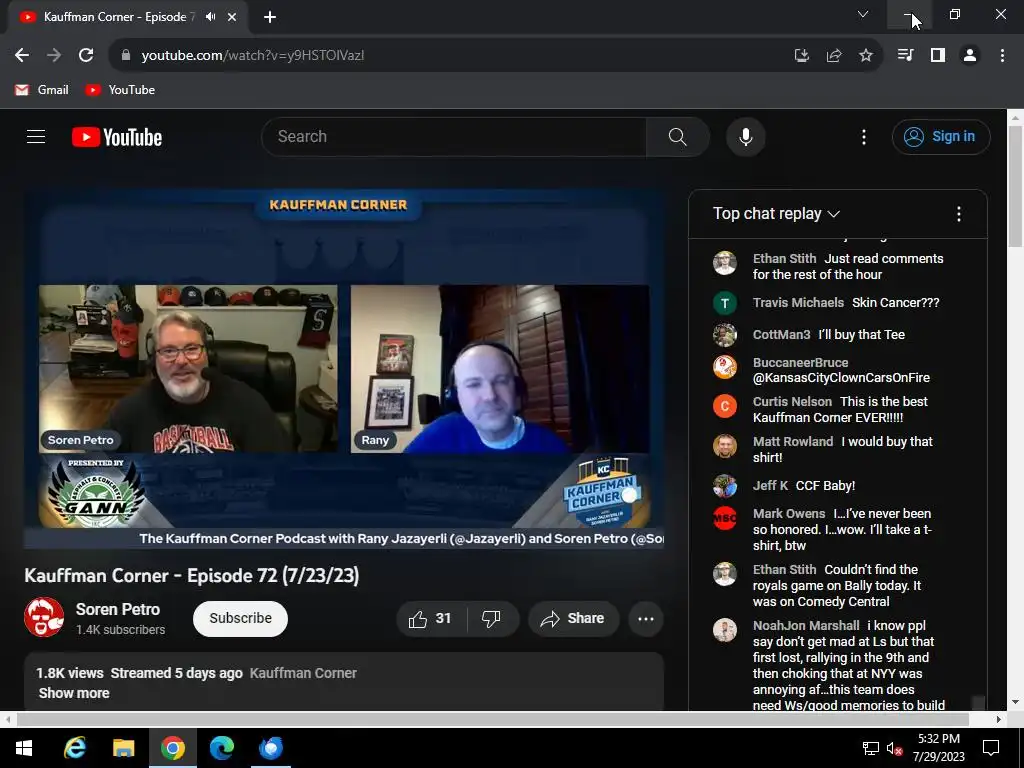Go to the YouTube home logo
The image size is (1024, 768).
(x=117, y=137)
